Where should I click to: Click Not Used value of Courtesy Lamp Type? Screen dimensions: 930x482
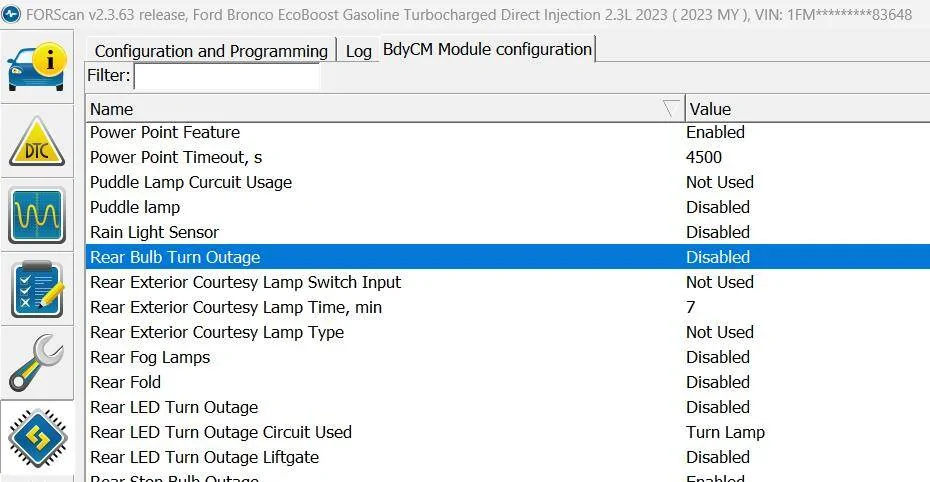click(x=720, y=332)
